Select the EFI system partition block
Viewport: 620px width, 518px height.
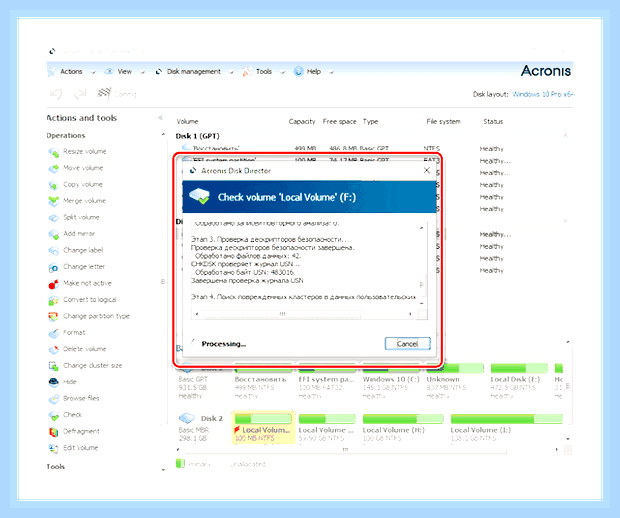[x=327, y=379]
